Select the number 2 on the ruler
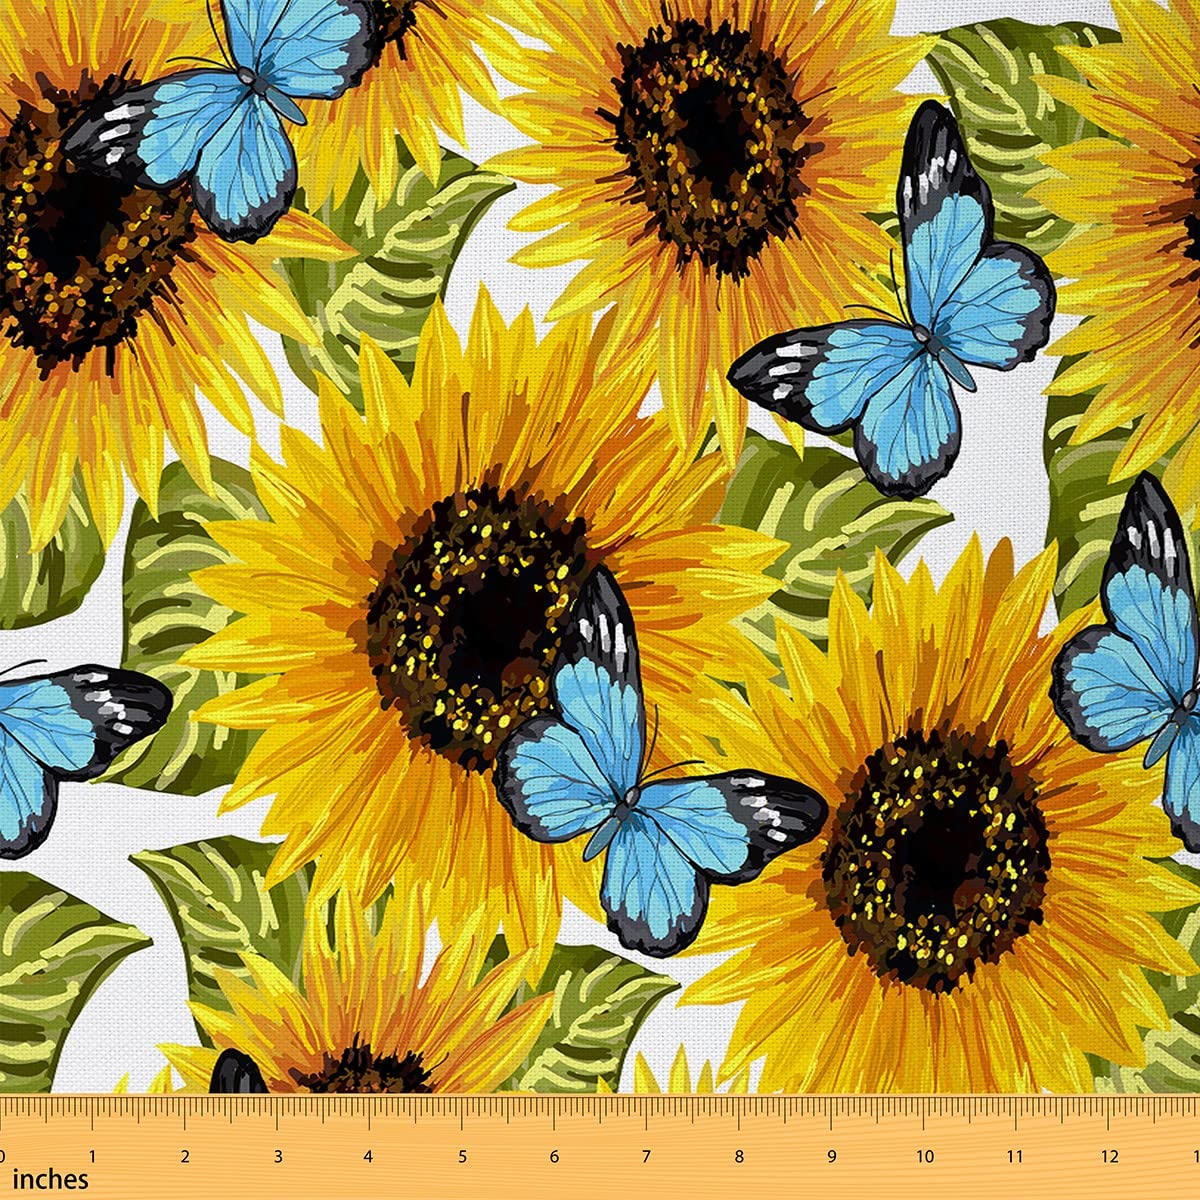This screenshot has width=1200, height=1200. tap(185, 1157)
